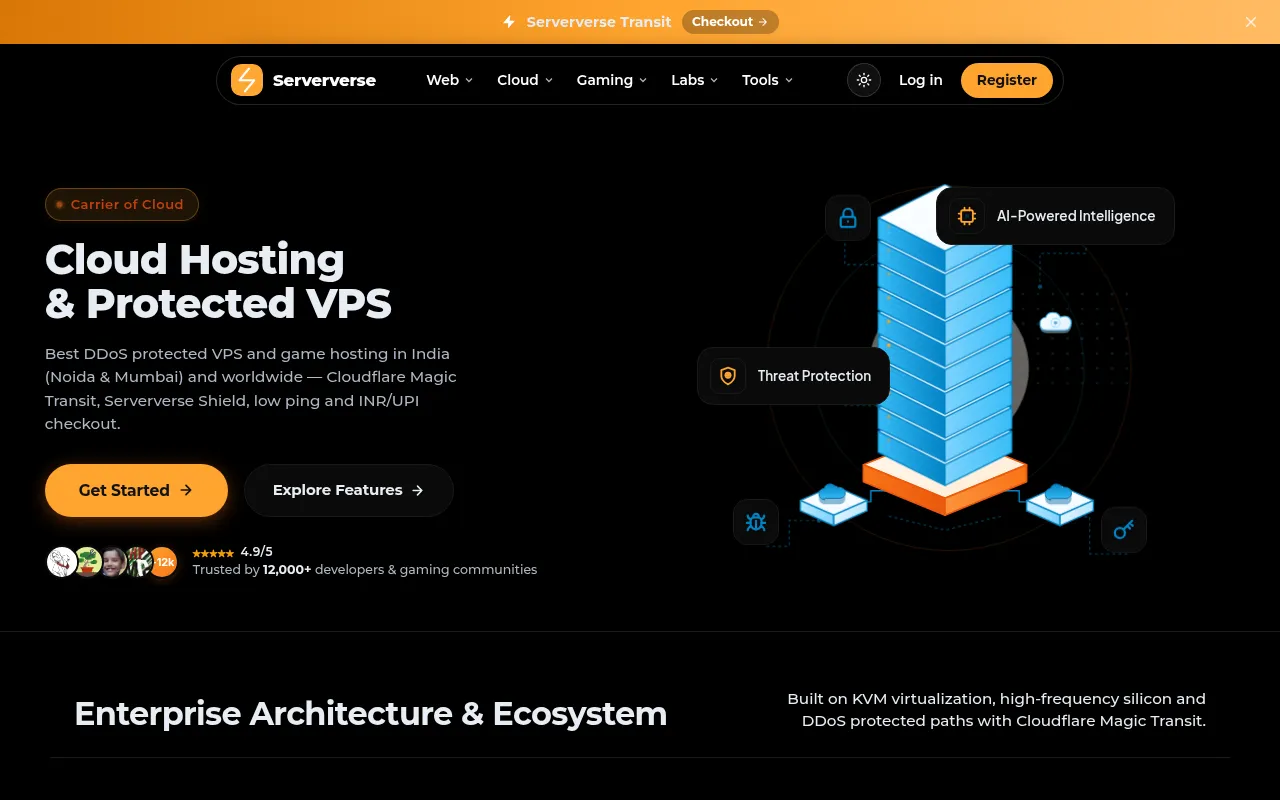The image size is (1280, 800).
Task: Click the Checkout button in banner
Action: click(730, 22)
